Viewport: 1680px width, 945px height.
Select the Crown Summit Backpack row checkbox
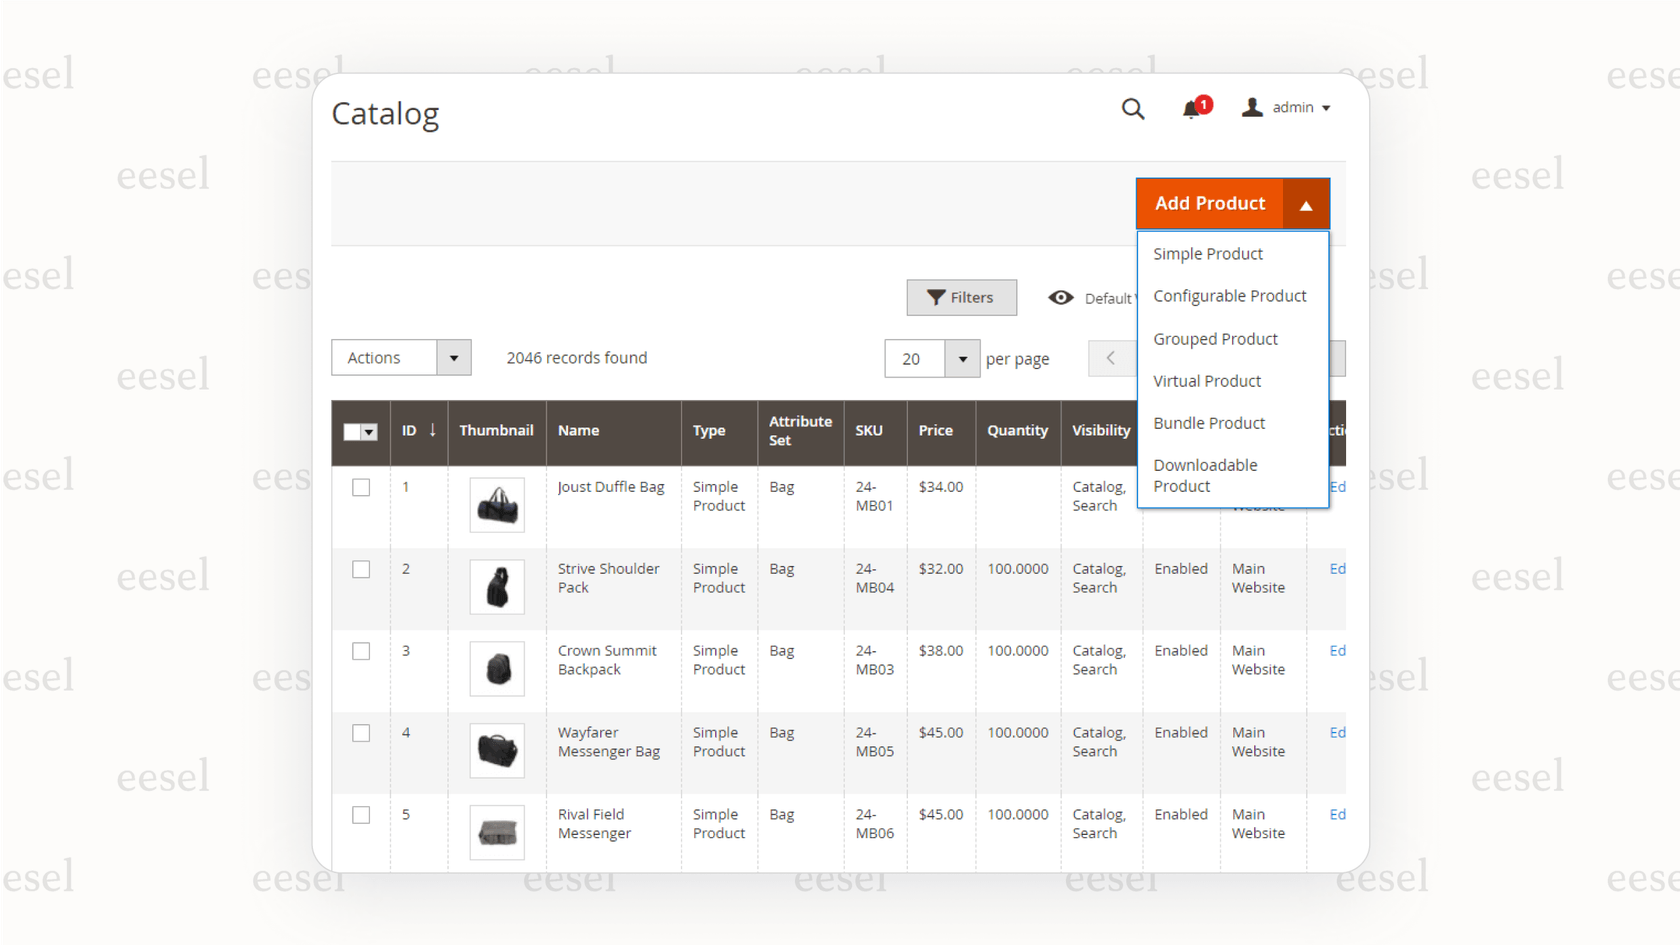(361, 651)
